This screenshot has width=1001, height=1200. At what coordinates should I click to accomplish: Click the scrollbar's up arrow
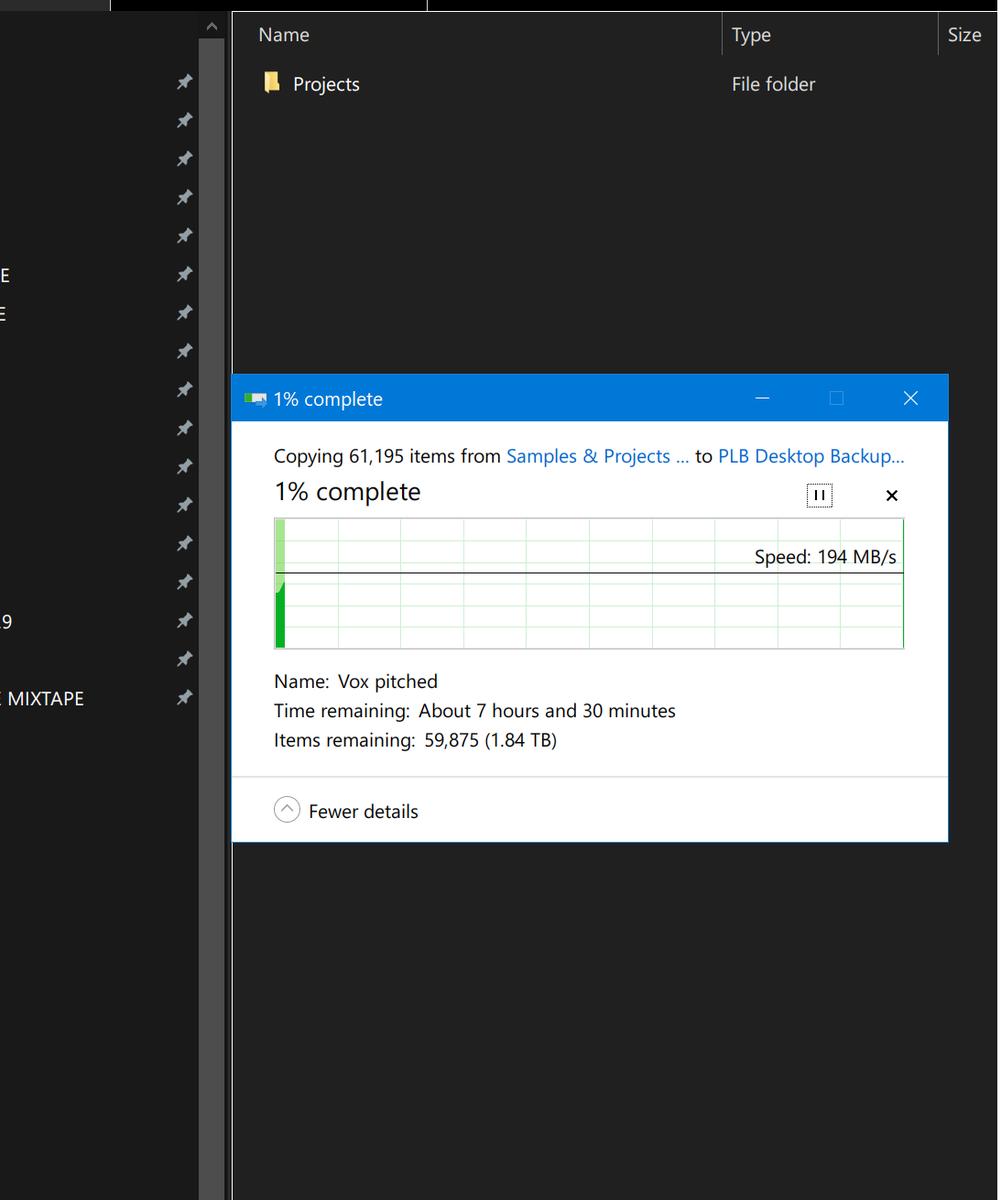(211, 26)
